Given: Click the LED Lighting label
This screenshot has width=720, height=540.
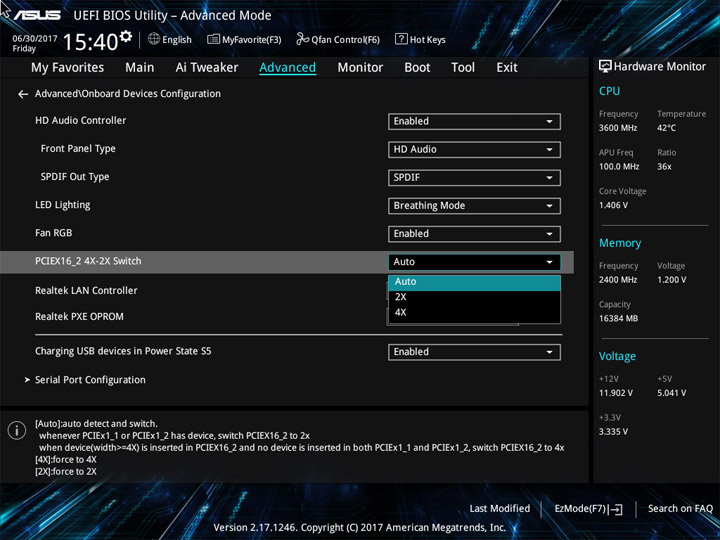Looking at the screenshot, I should click(62, 205).
